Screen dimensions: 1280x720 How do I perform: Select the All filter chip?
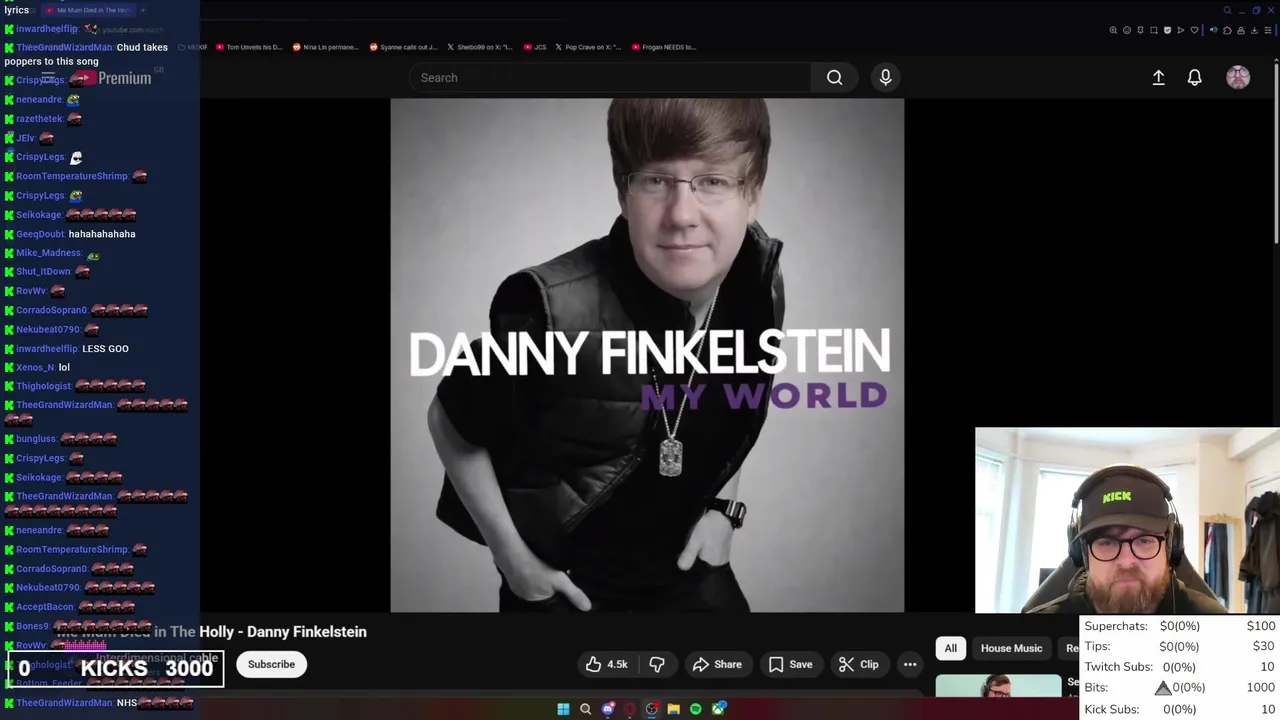951,648
